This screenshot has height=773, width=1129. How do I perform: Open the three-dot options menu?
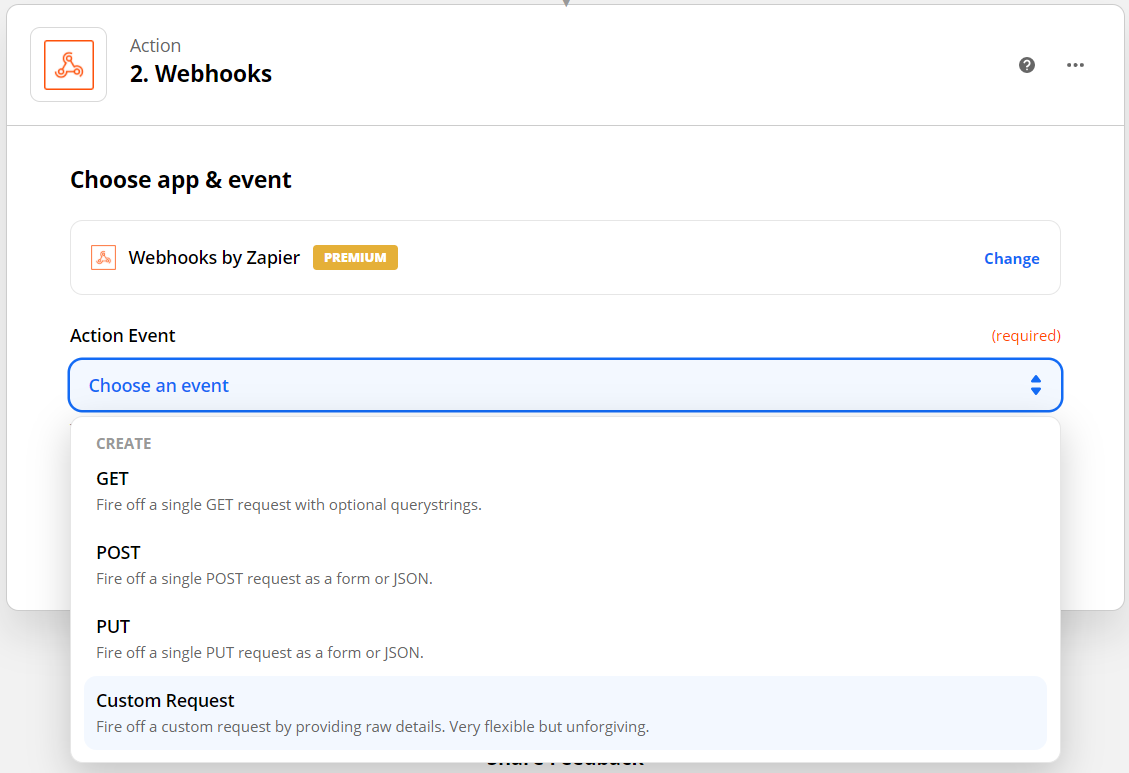pos(1075,65)
